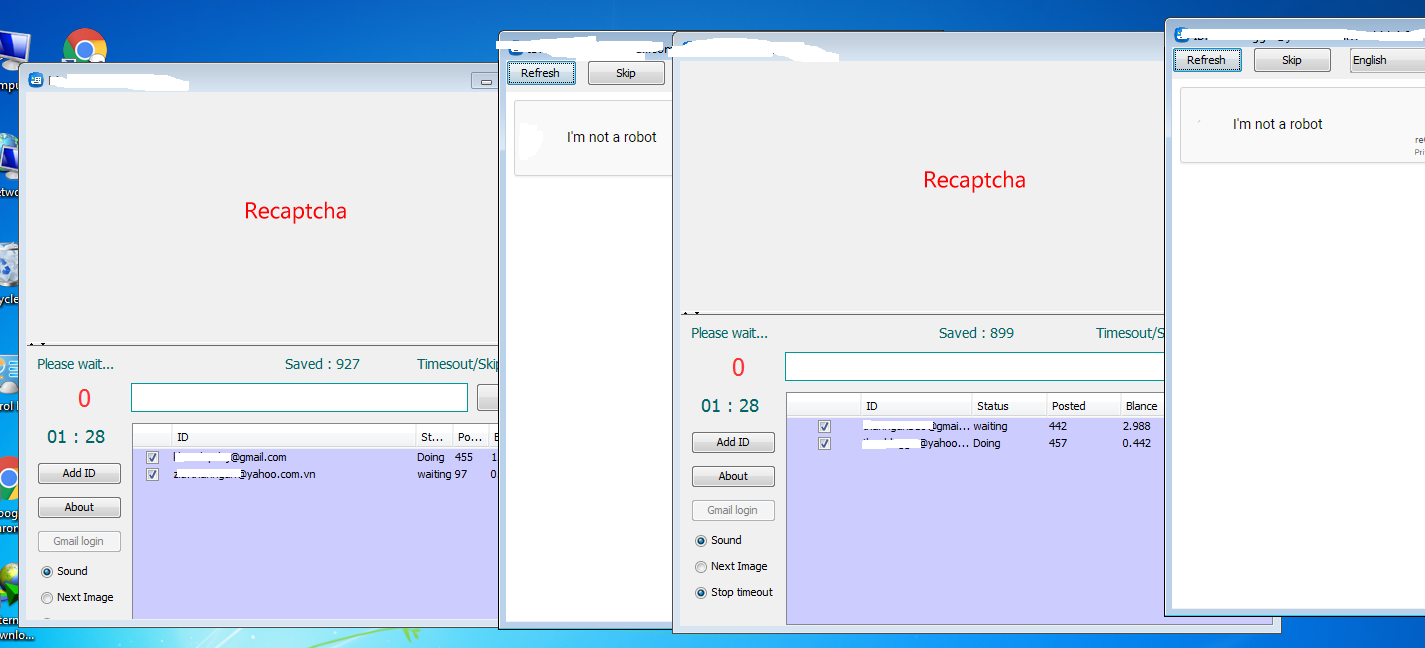This screenshot has height=648, width=1425.
Task: Click Skip in the captcha window with English dropdown
Action: coord(1292,60)
